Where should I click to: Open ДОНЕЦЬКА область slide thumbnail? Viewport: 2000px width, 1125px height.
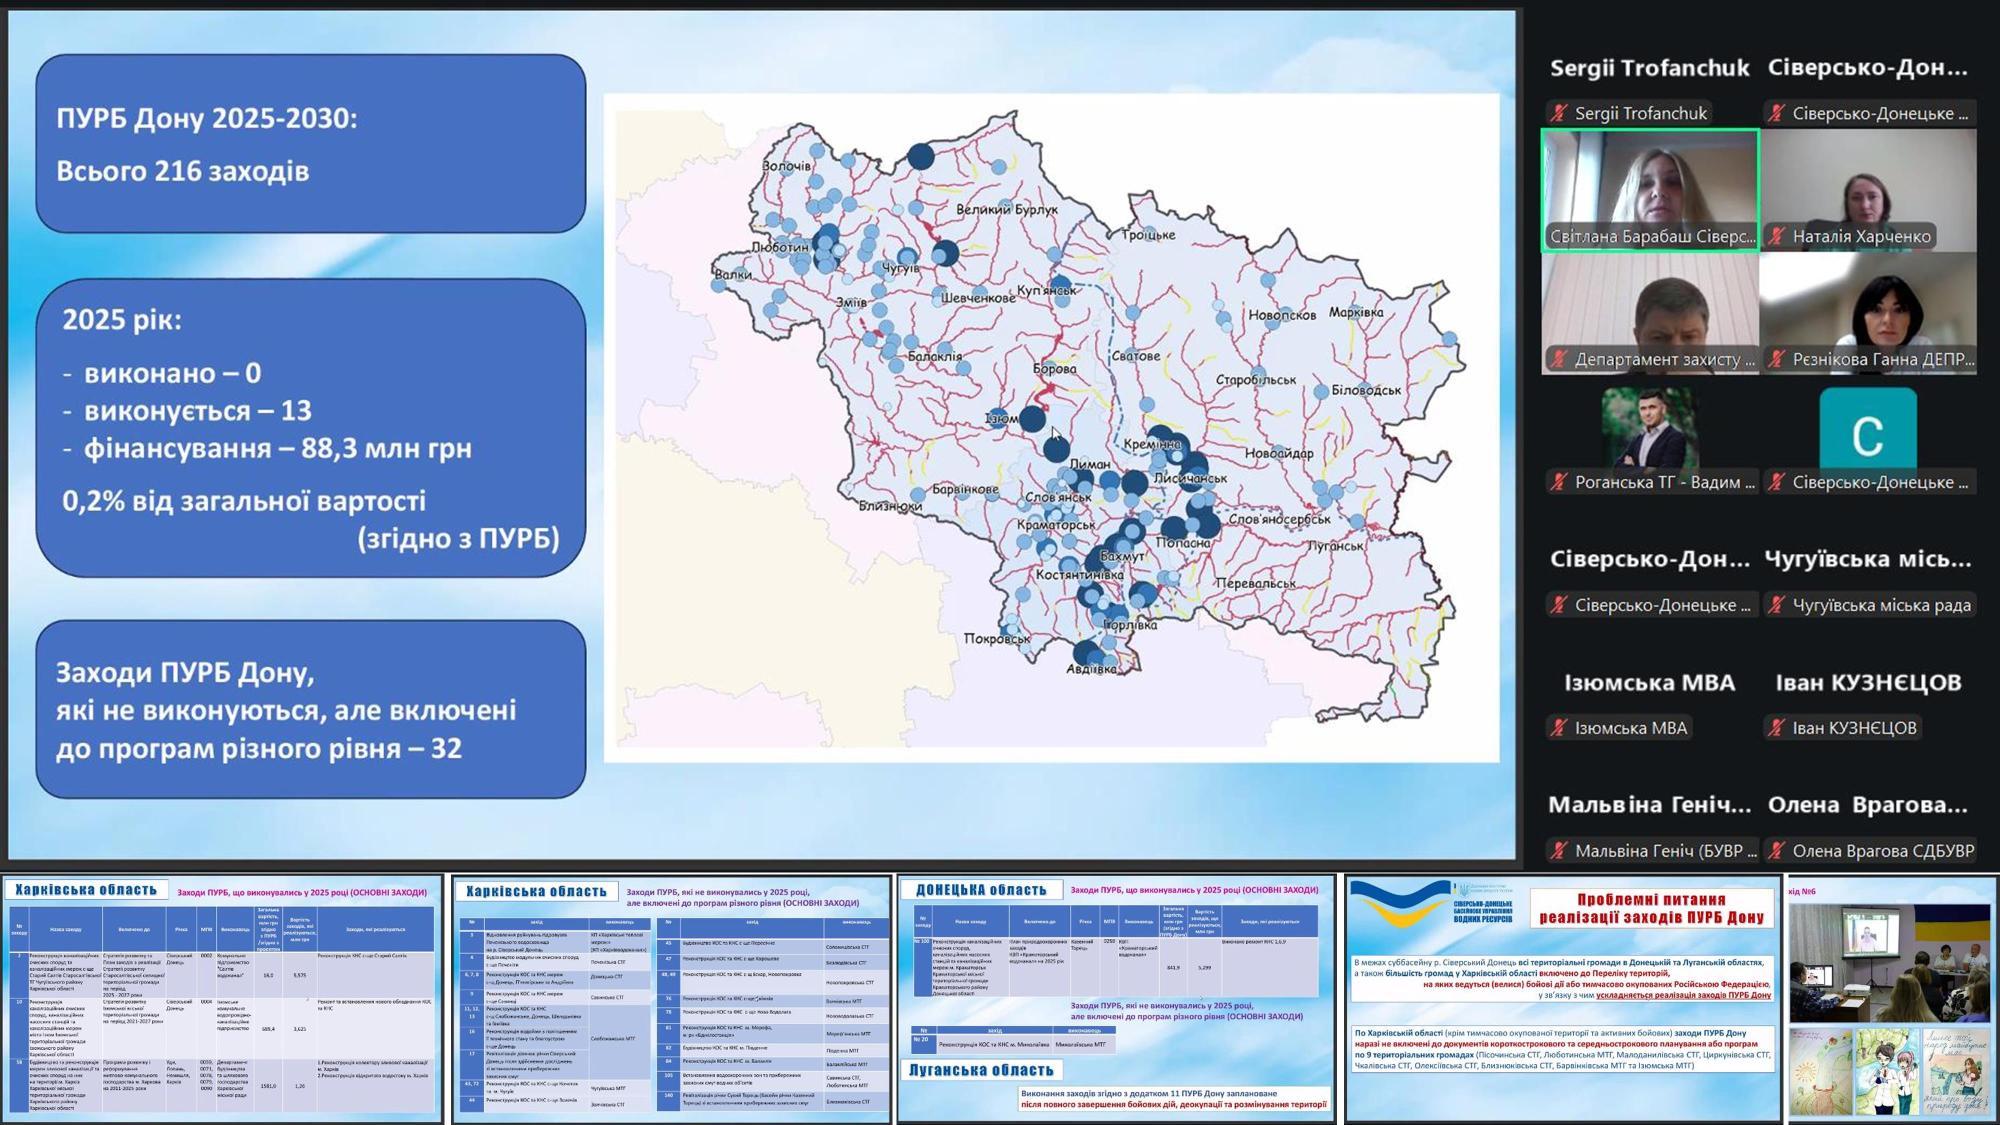click(1116, 1000)
